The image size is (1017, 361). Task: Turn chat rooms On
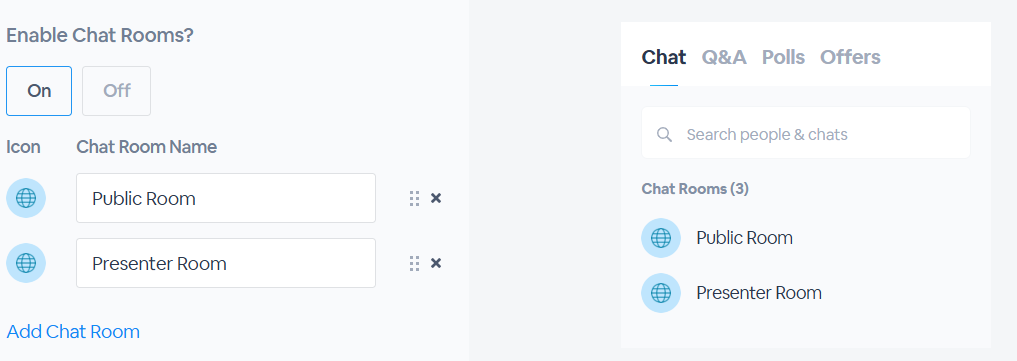tap(39, 91)
